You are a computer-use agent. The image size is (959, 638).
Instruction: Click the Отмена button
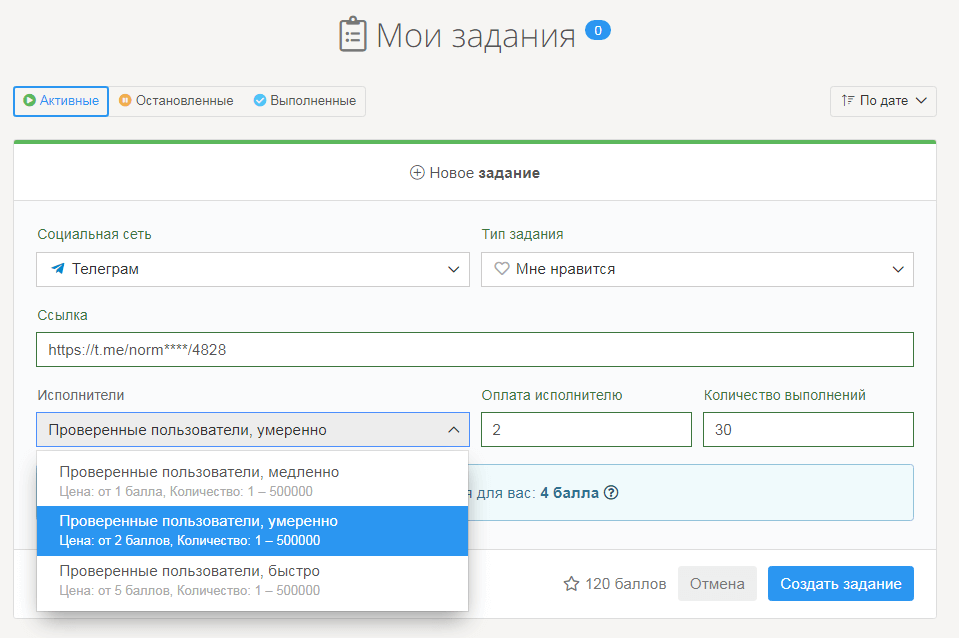tap(717, 584)
